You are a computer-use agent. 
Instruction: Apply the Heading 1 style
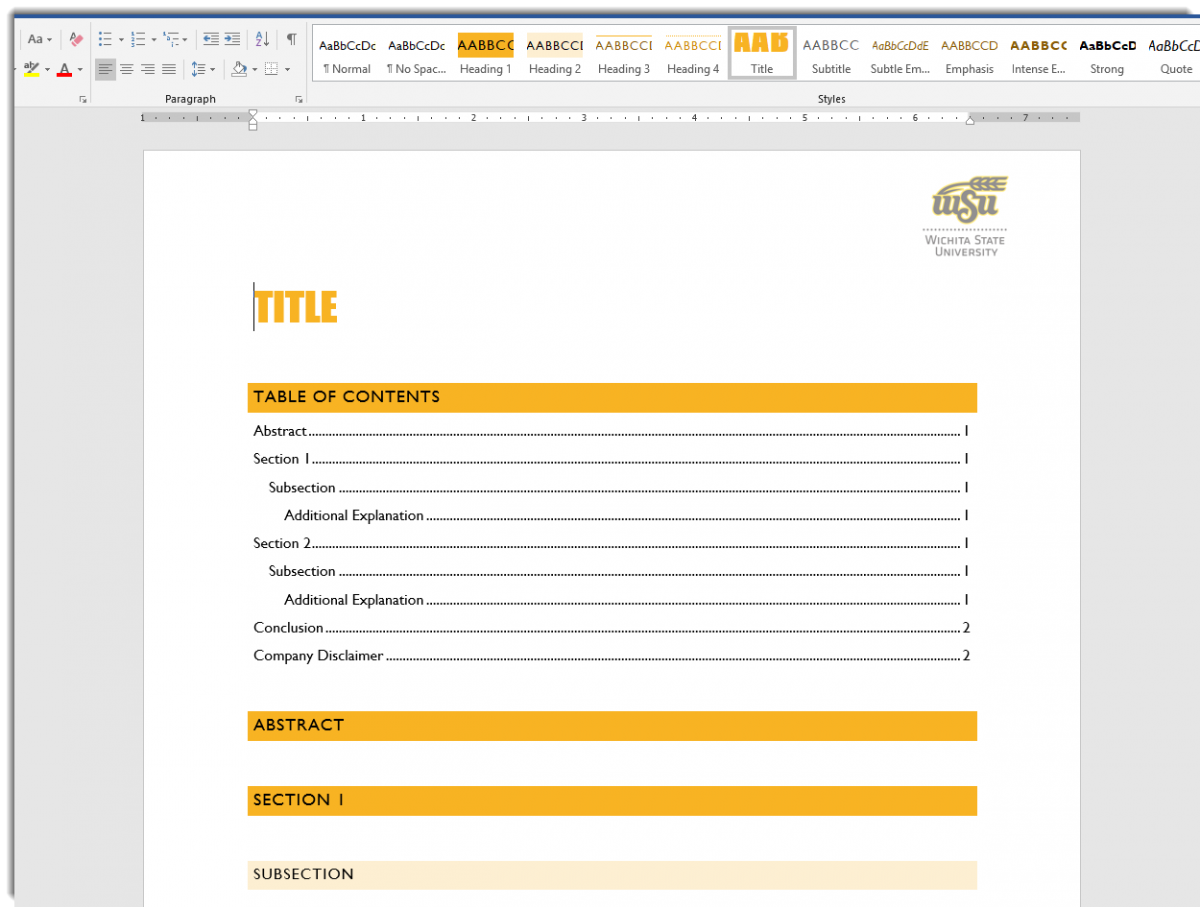485,55
